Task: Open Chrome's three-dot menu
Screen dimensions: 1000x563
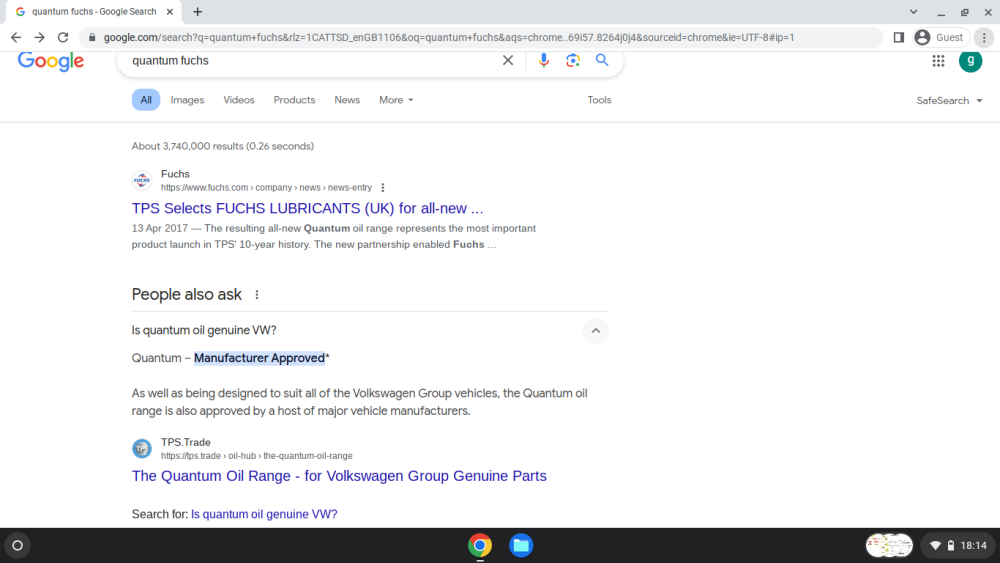Action: tap(984, 38)
